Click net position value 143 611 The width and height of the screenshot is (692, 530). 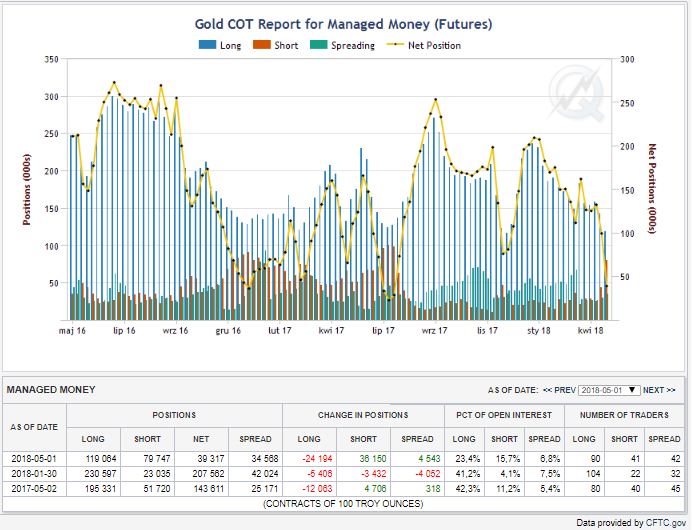208,489
